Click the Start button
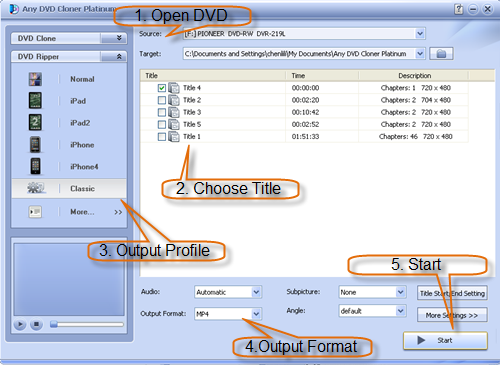 click(445, 340)
